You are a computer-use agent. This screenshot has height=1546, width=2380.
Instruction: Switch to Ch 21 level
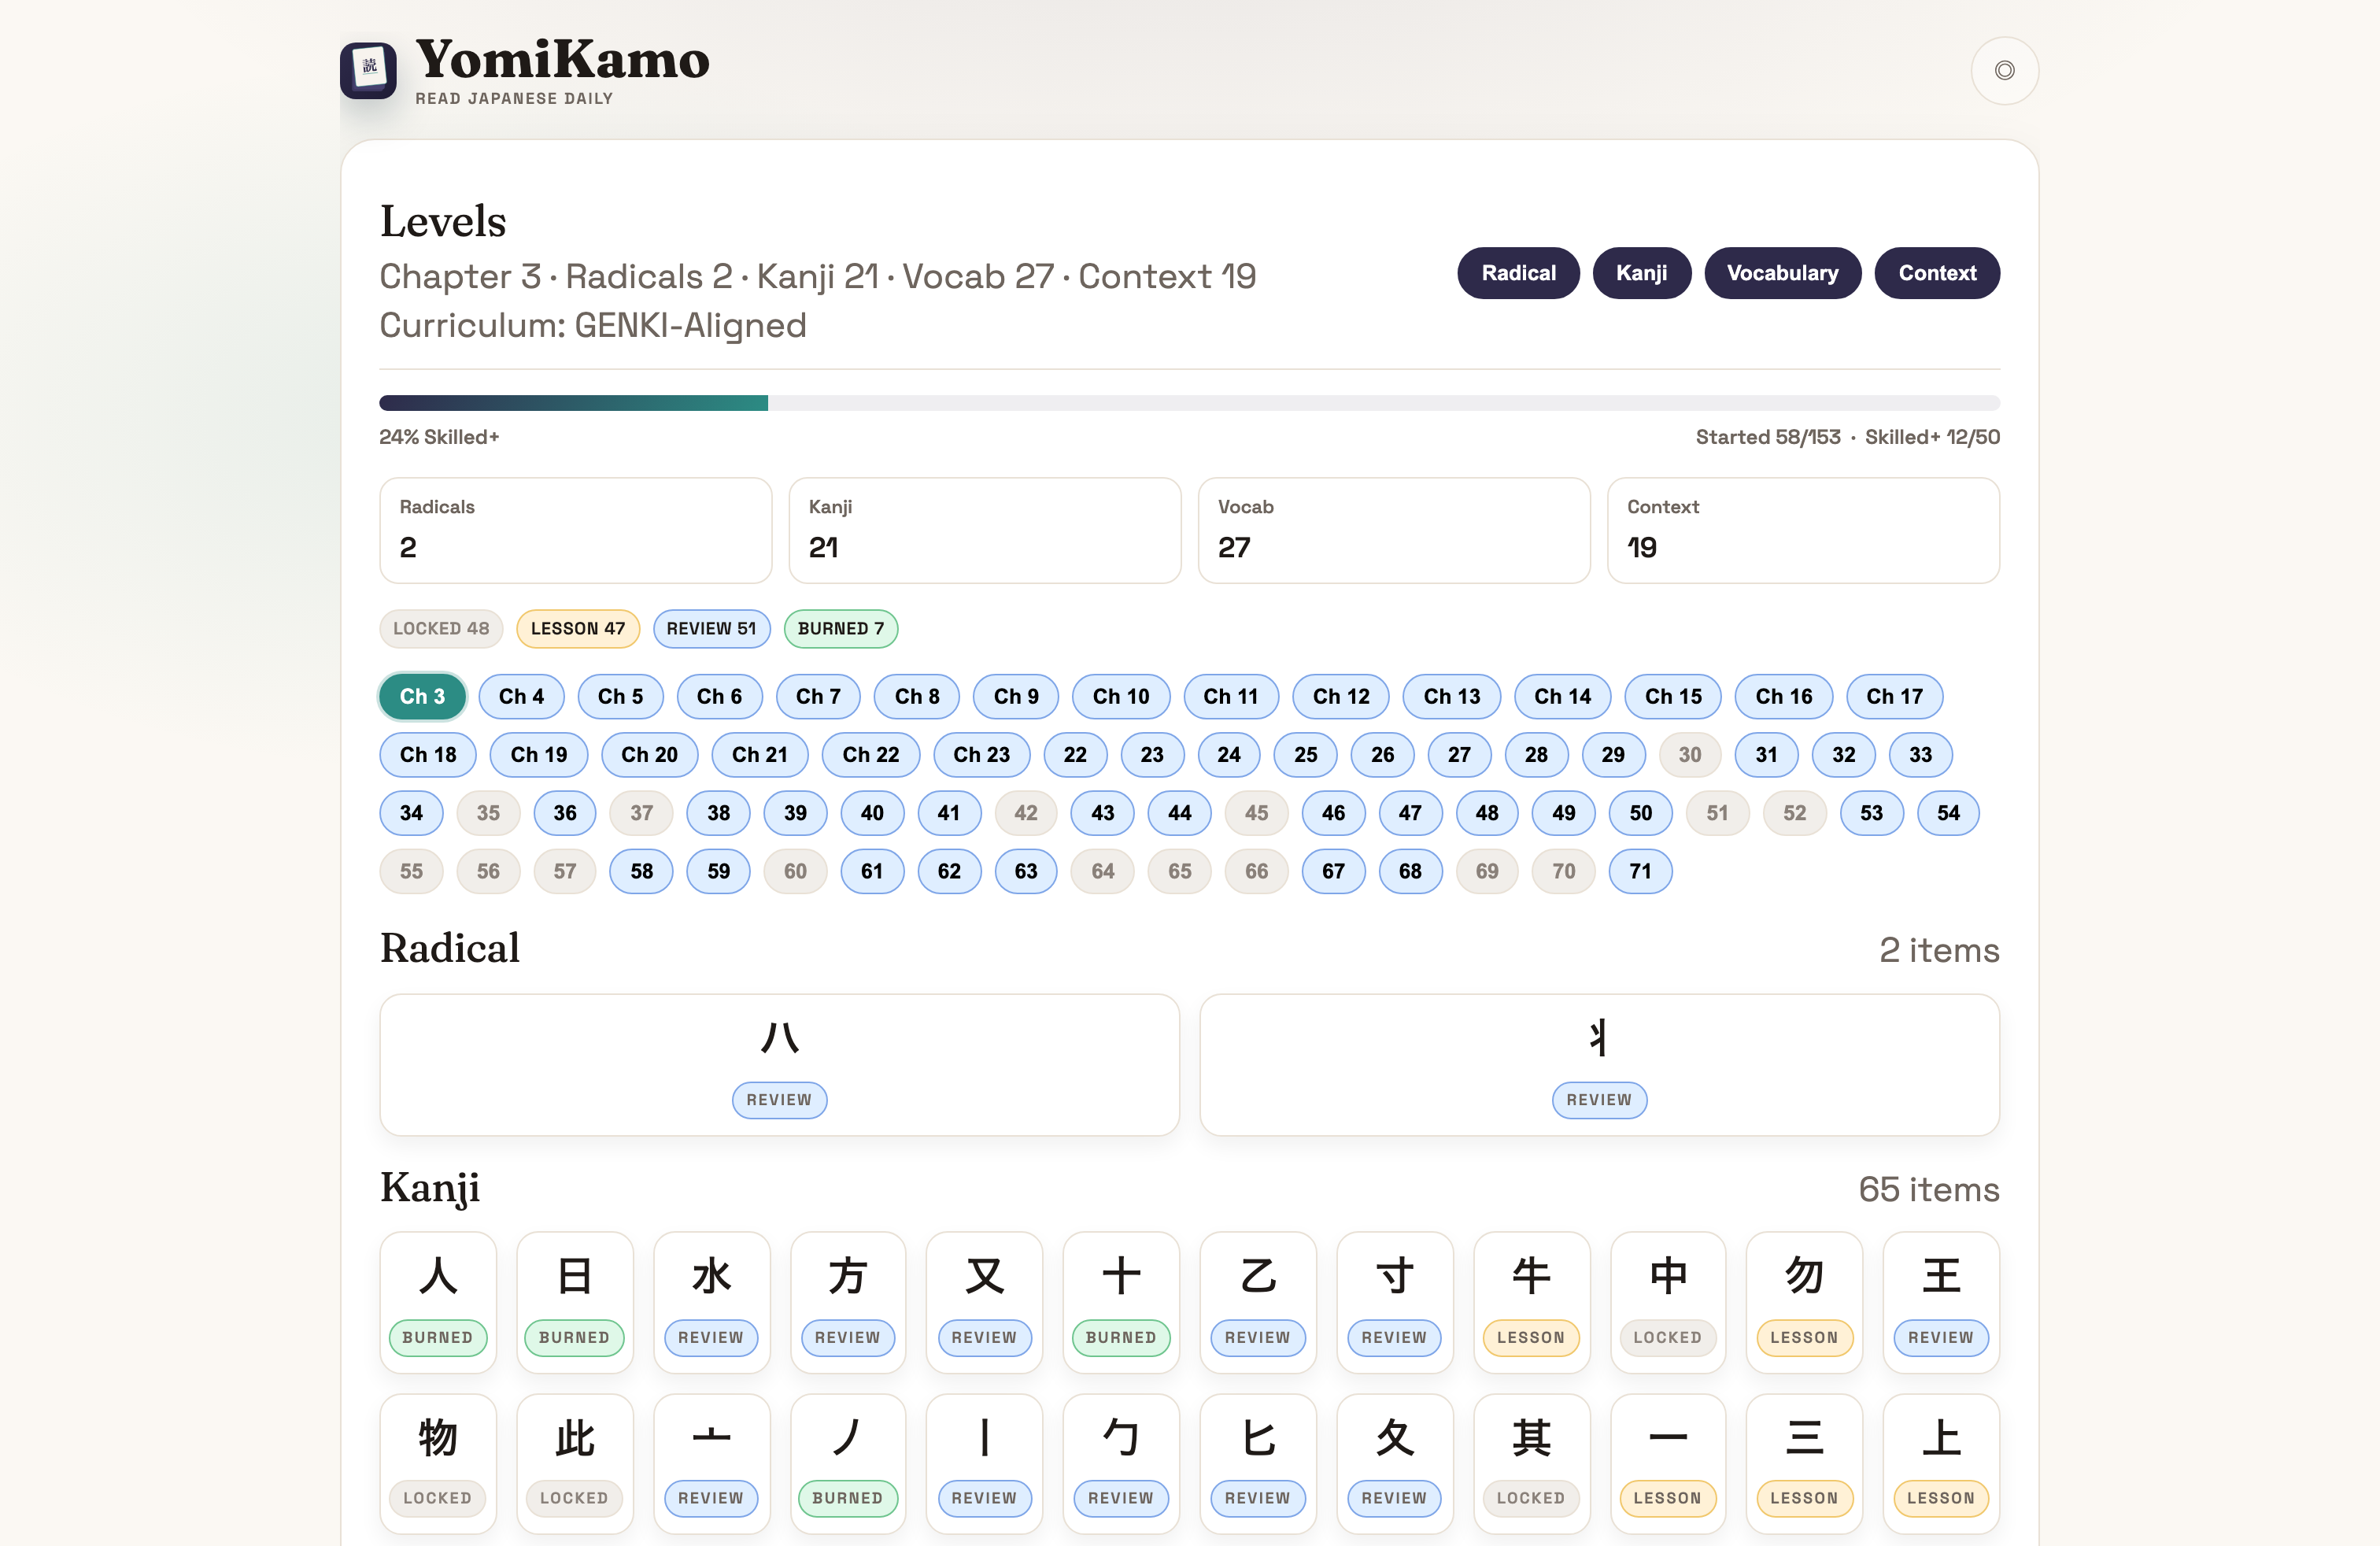(760, 754)
